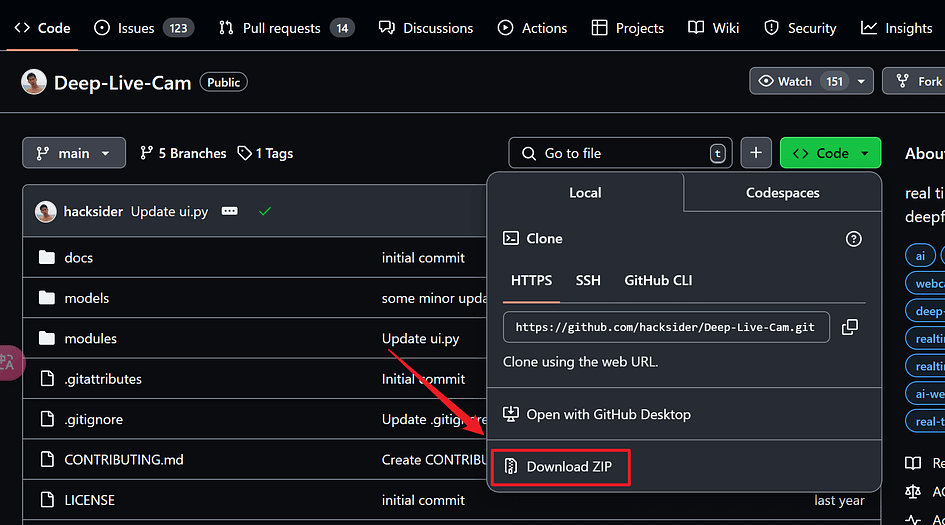Switch to the Codespaces tab
The width and height of the screenshot is (945, 525).
coord(782,192)
